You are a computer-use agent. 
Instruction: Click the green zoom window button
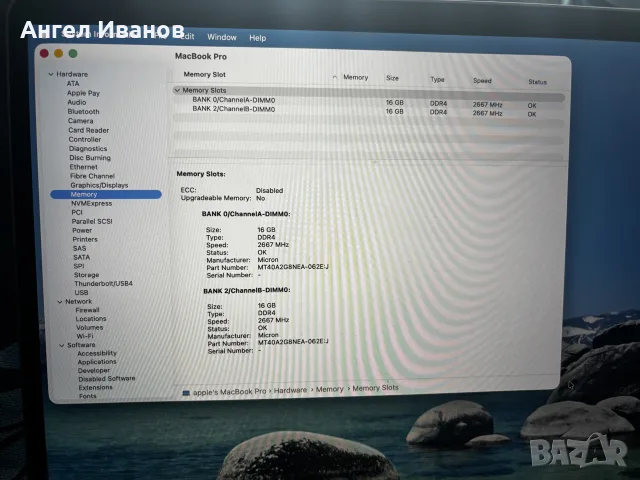point(73,53)
